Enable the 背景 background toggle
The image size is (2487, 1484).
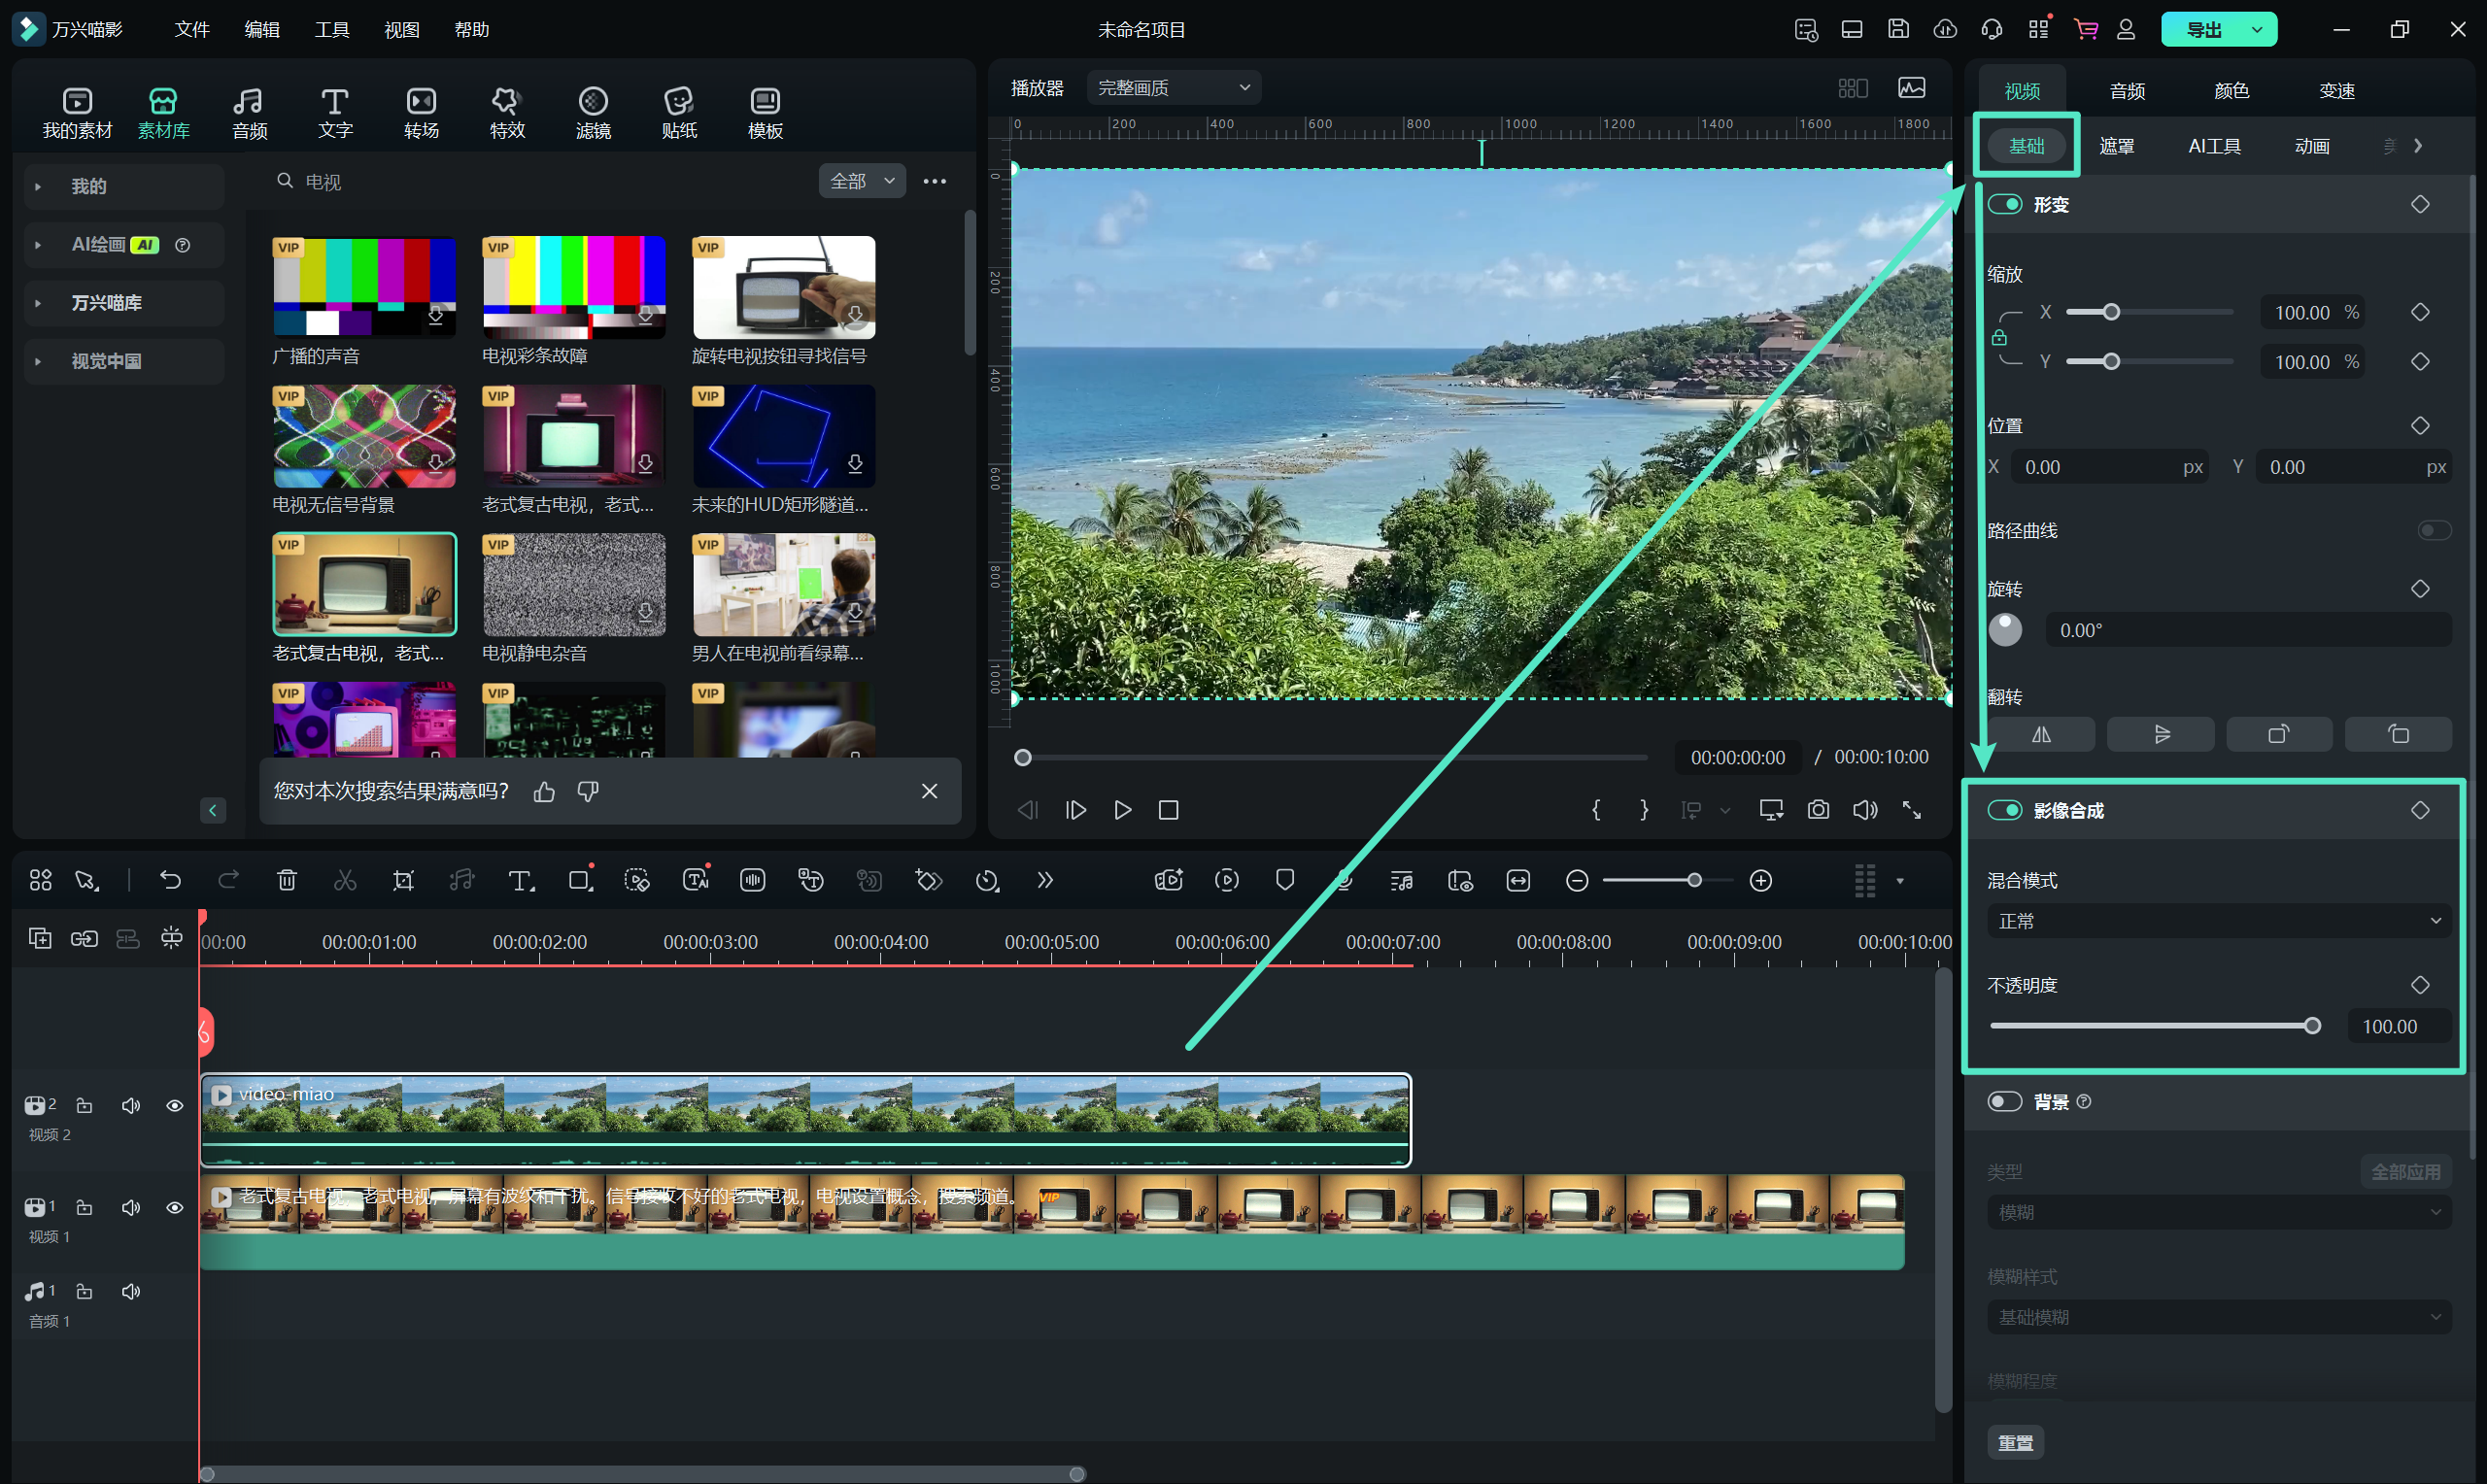pyautogui.click(x=2005, y=1101)
